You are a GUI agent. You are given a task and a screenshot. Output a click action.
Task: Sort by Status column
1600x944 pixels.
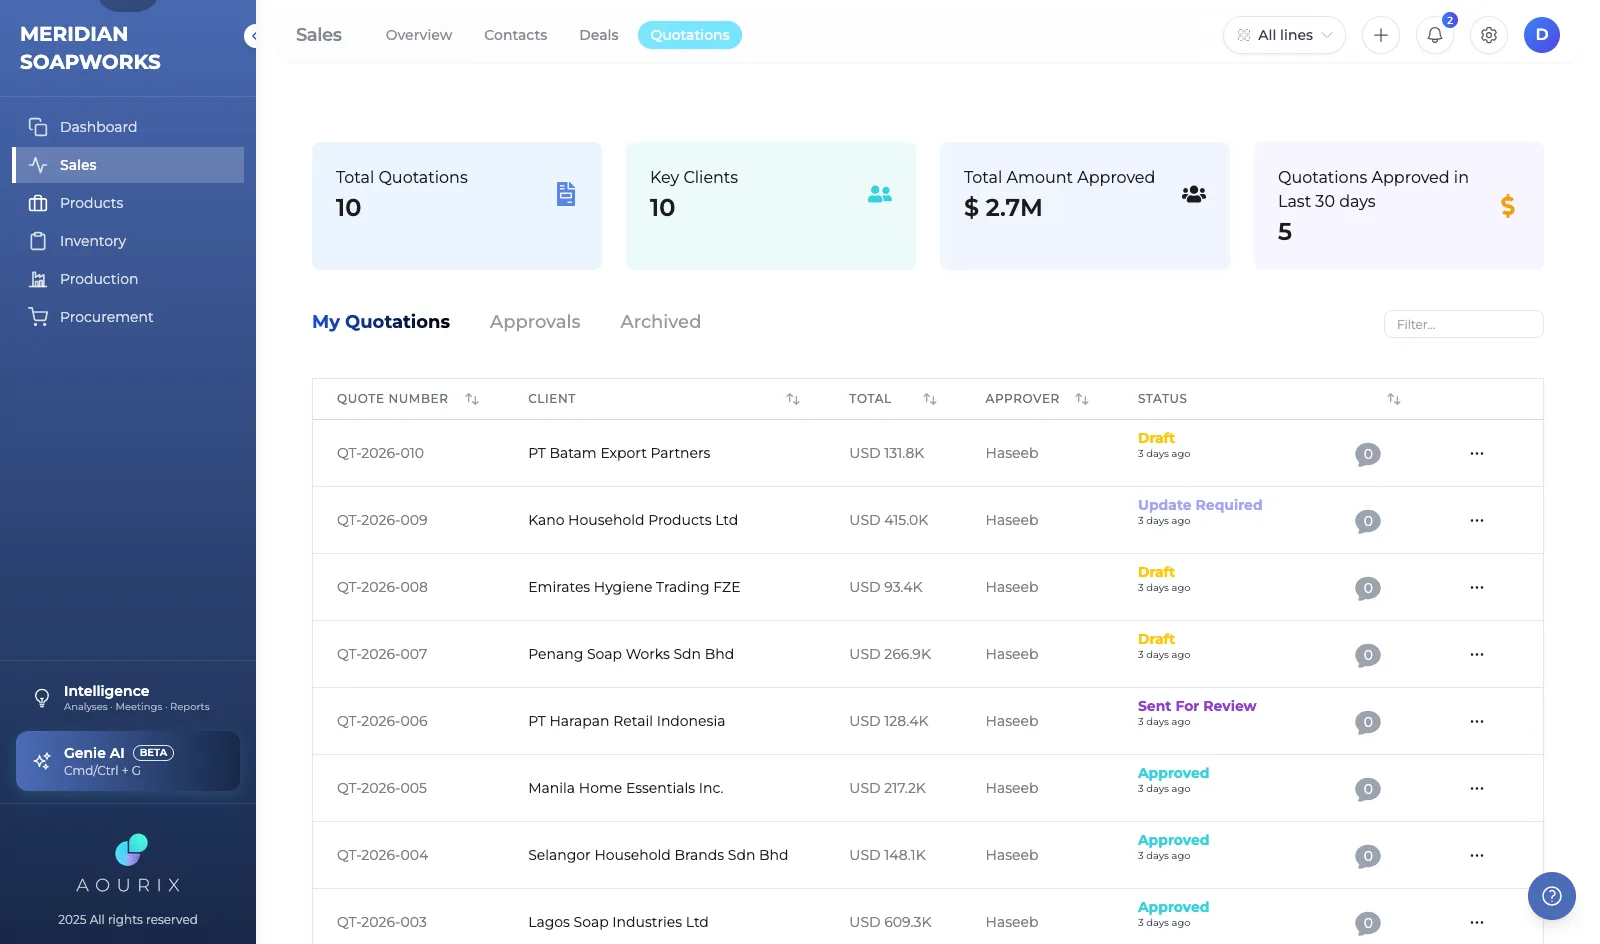(x=1394, y=399)
